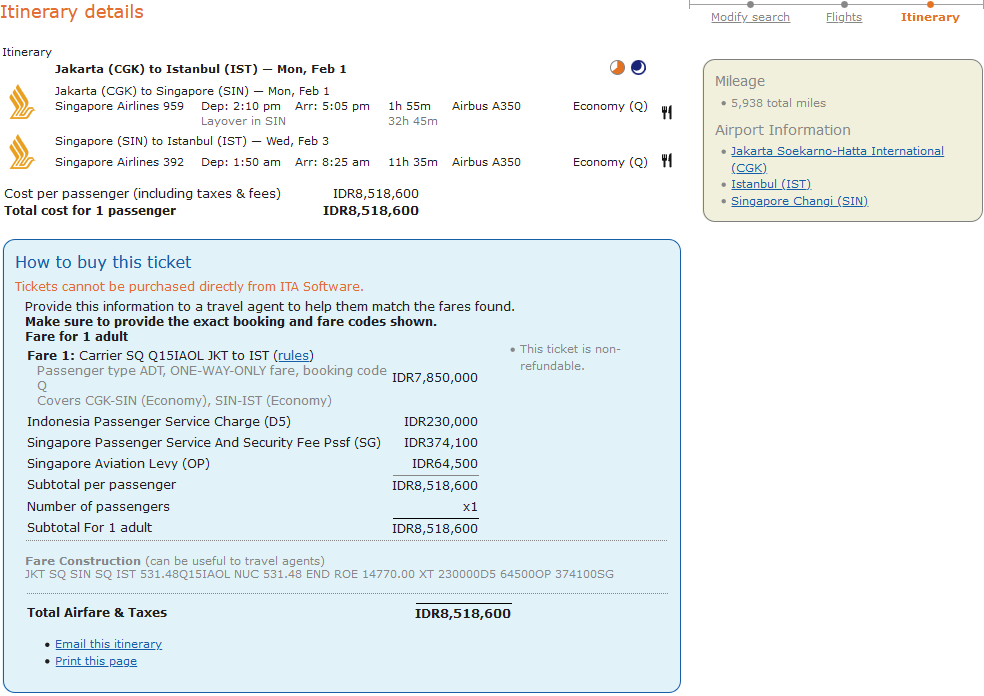This screenshot has width=984, height=696.
Task: Click the '11h 35m' flight duration
Action: click(x=413, y=162)
